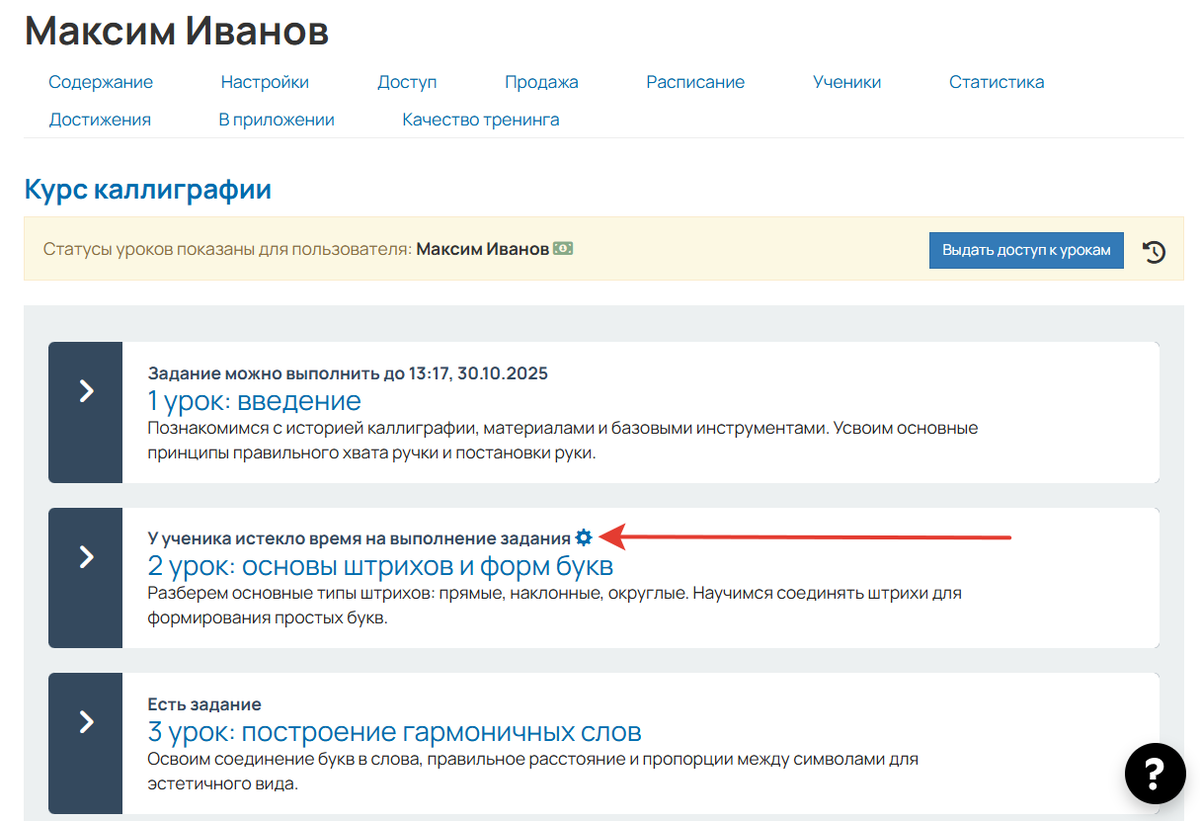Screen dimensions: 1200x821
Task: Select the Доступ tab
Action: click(407, 82)
